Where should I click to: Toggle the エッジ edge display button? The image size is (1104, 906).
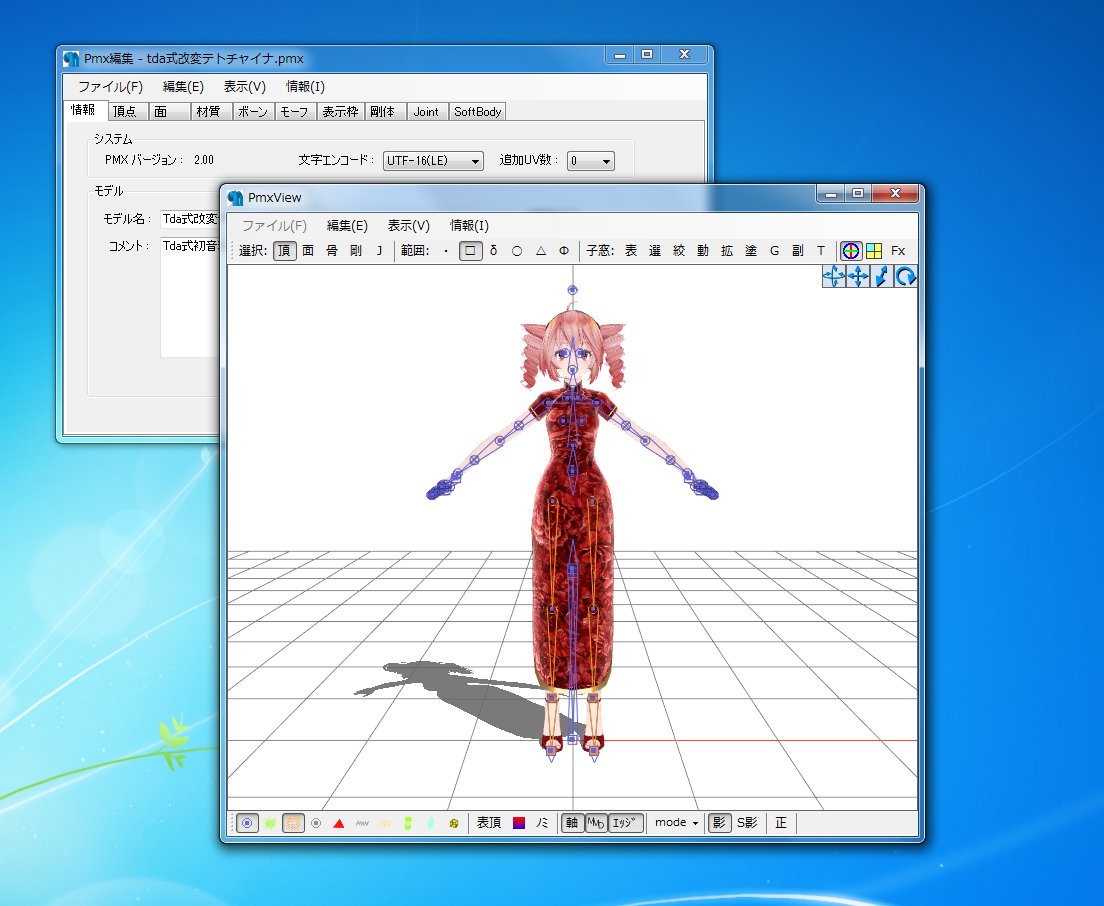(x=625, y=822)
